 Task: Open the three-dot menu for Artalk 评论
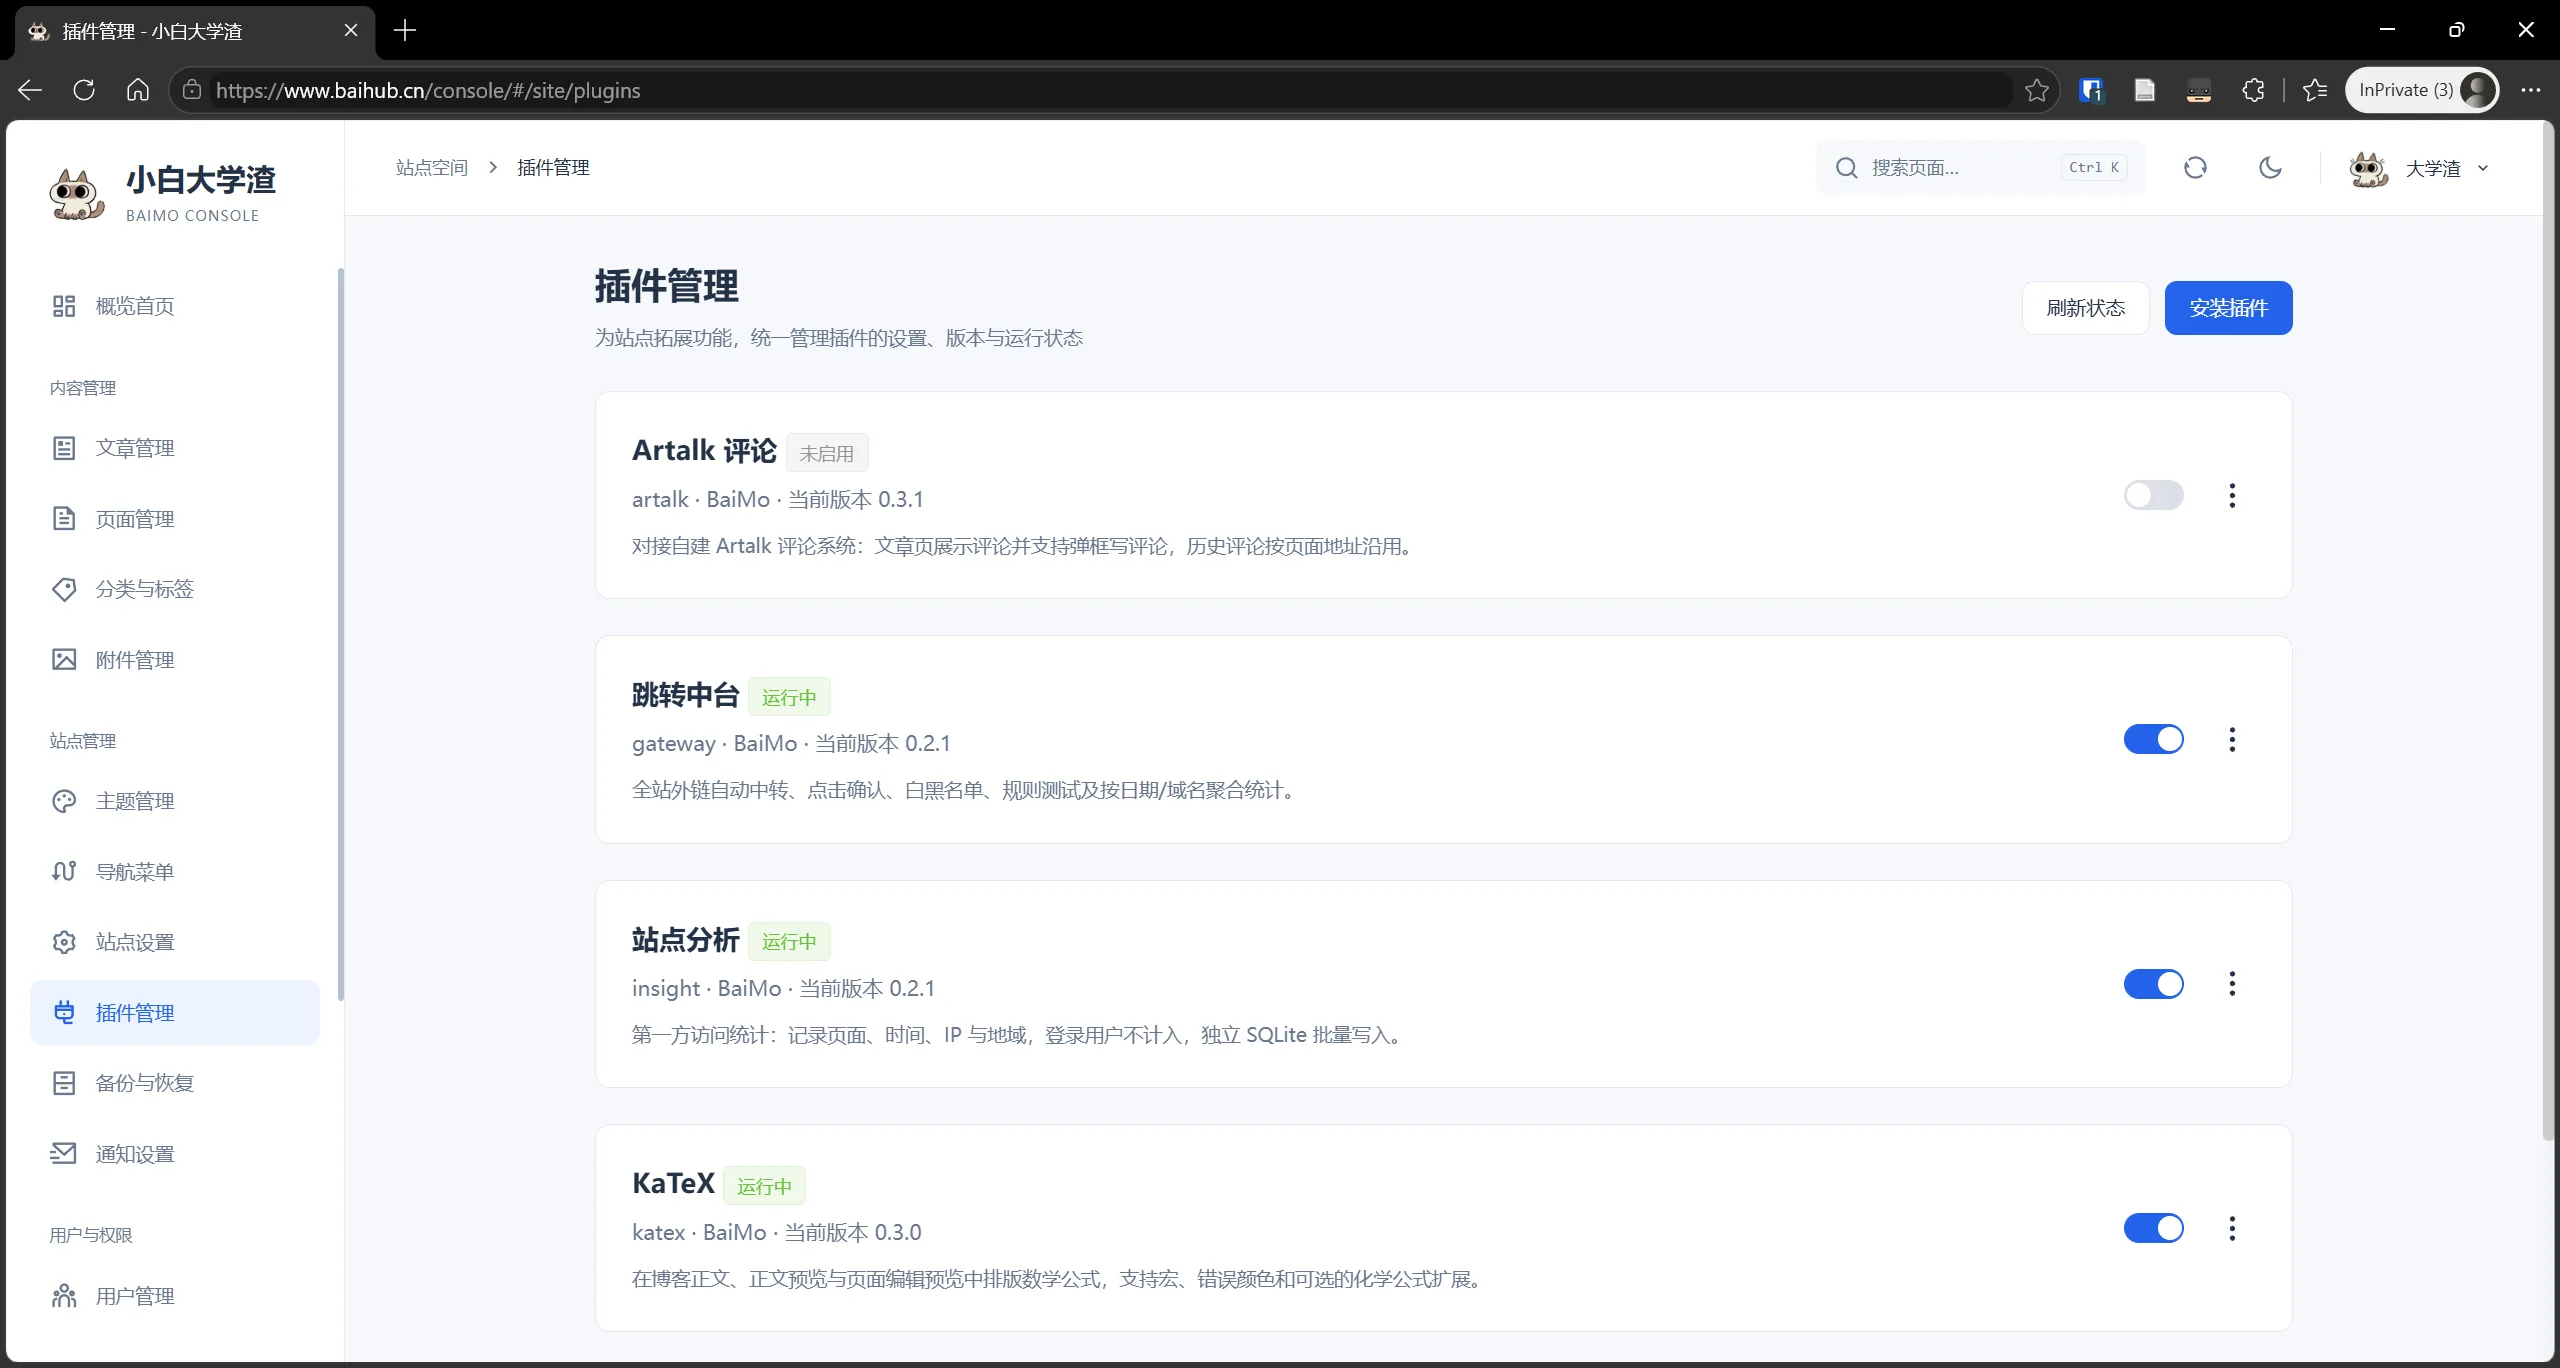coord(2232,495)
